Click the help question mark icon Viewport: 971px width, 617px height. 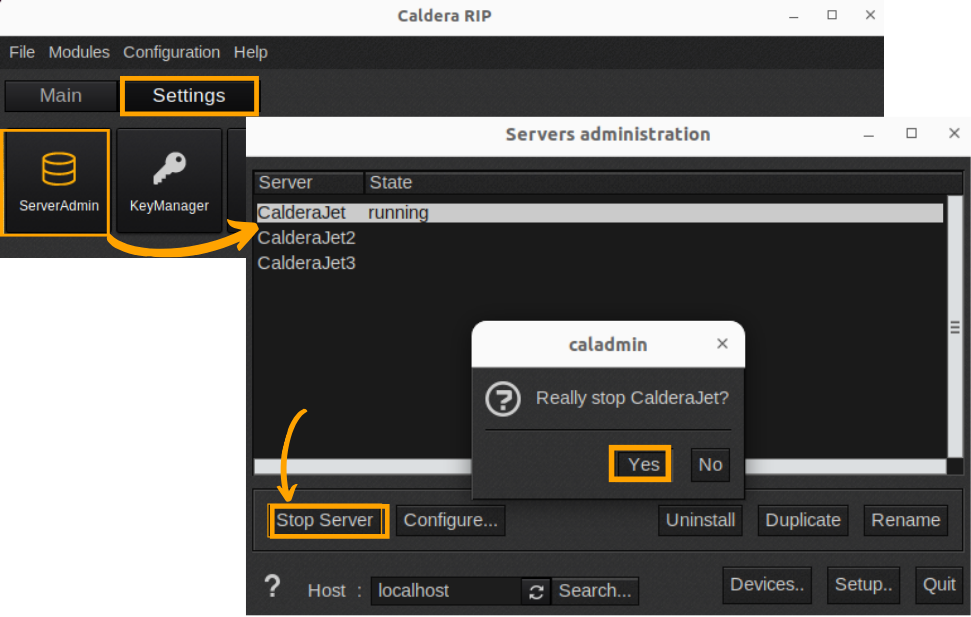pyautogui.click(x=272, y=588)
